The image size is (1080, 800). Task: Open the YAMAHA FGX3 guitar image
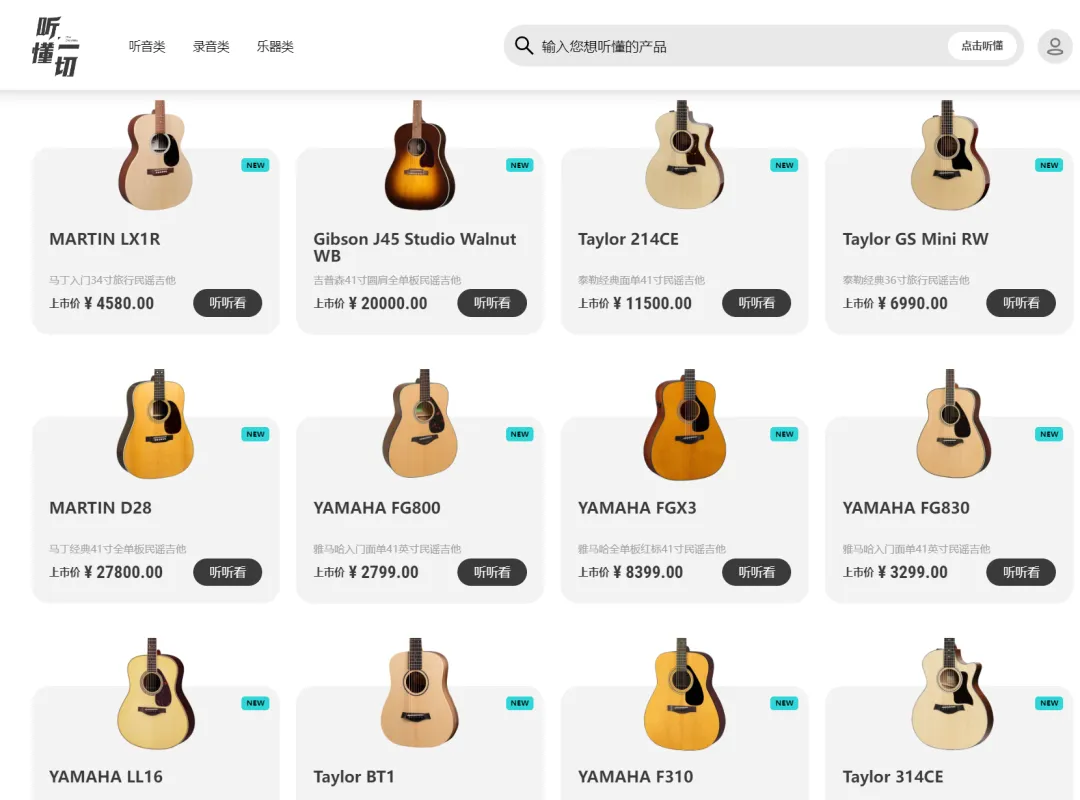[685, 424]
